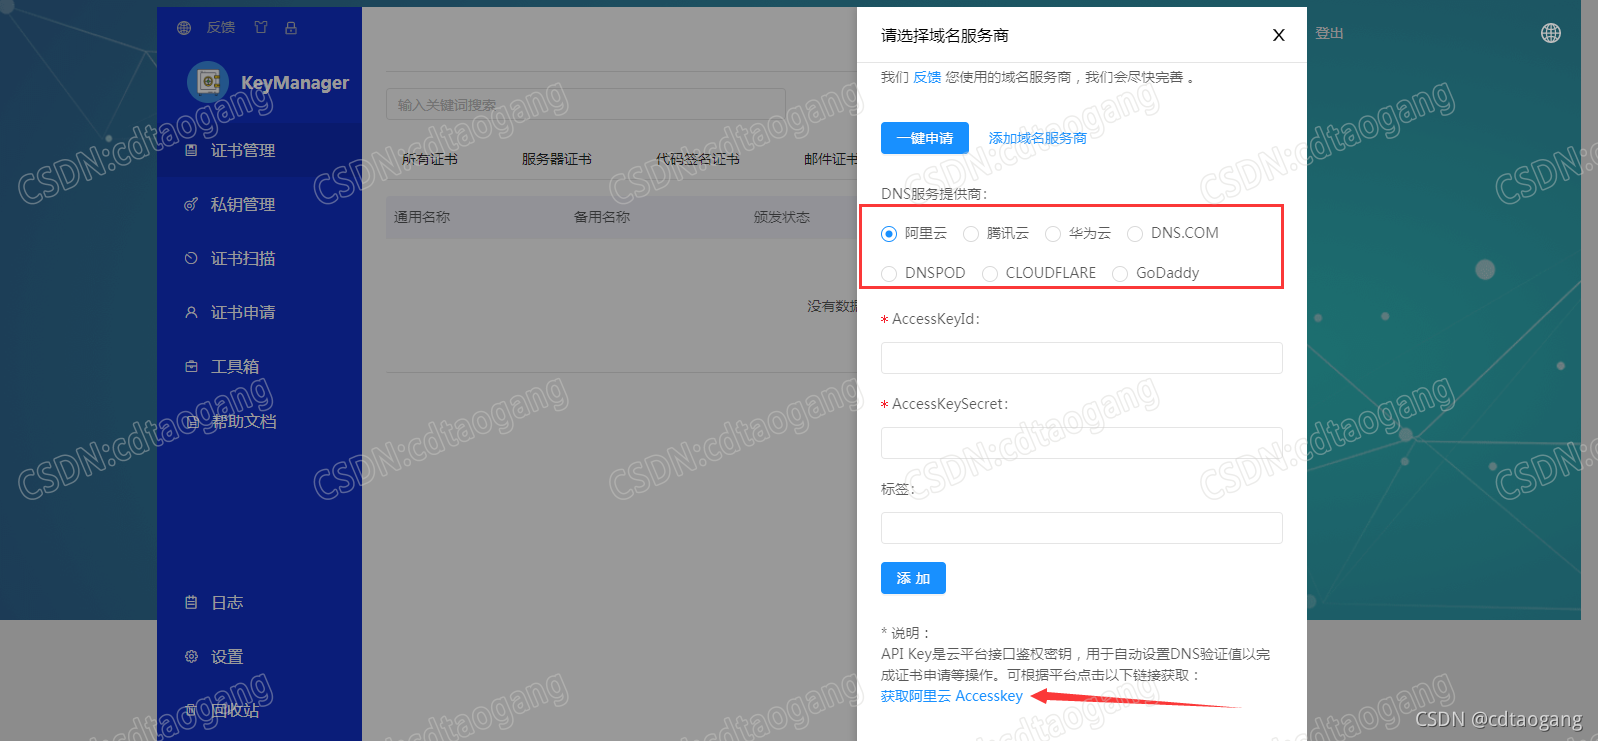1598x741 pixels.
Task: Click the globe language icon in sidebar header
Action: pos(184,28)
